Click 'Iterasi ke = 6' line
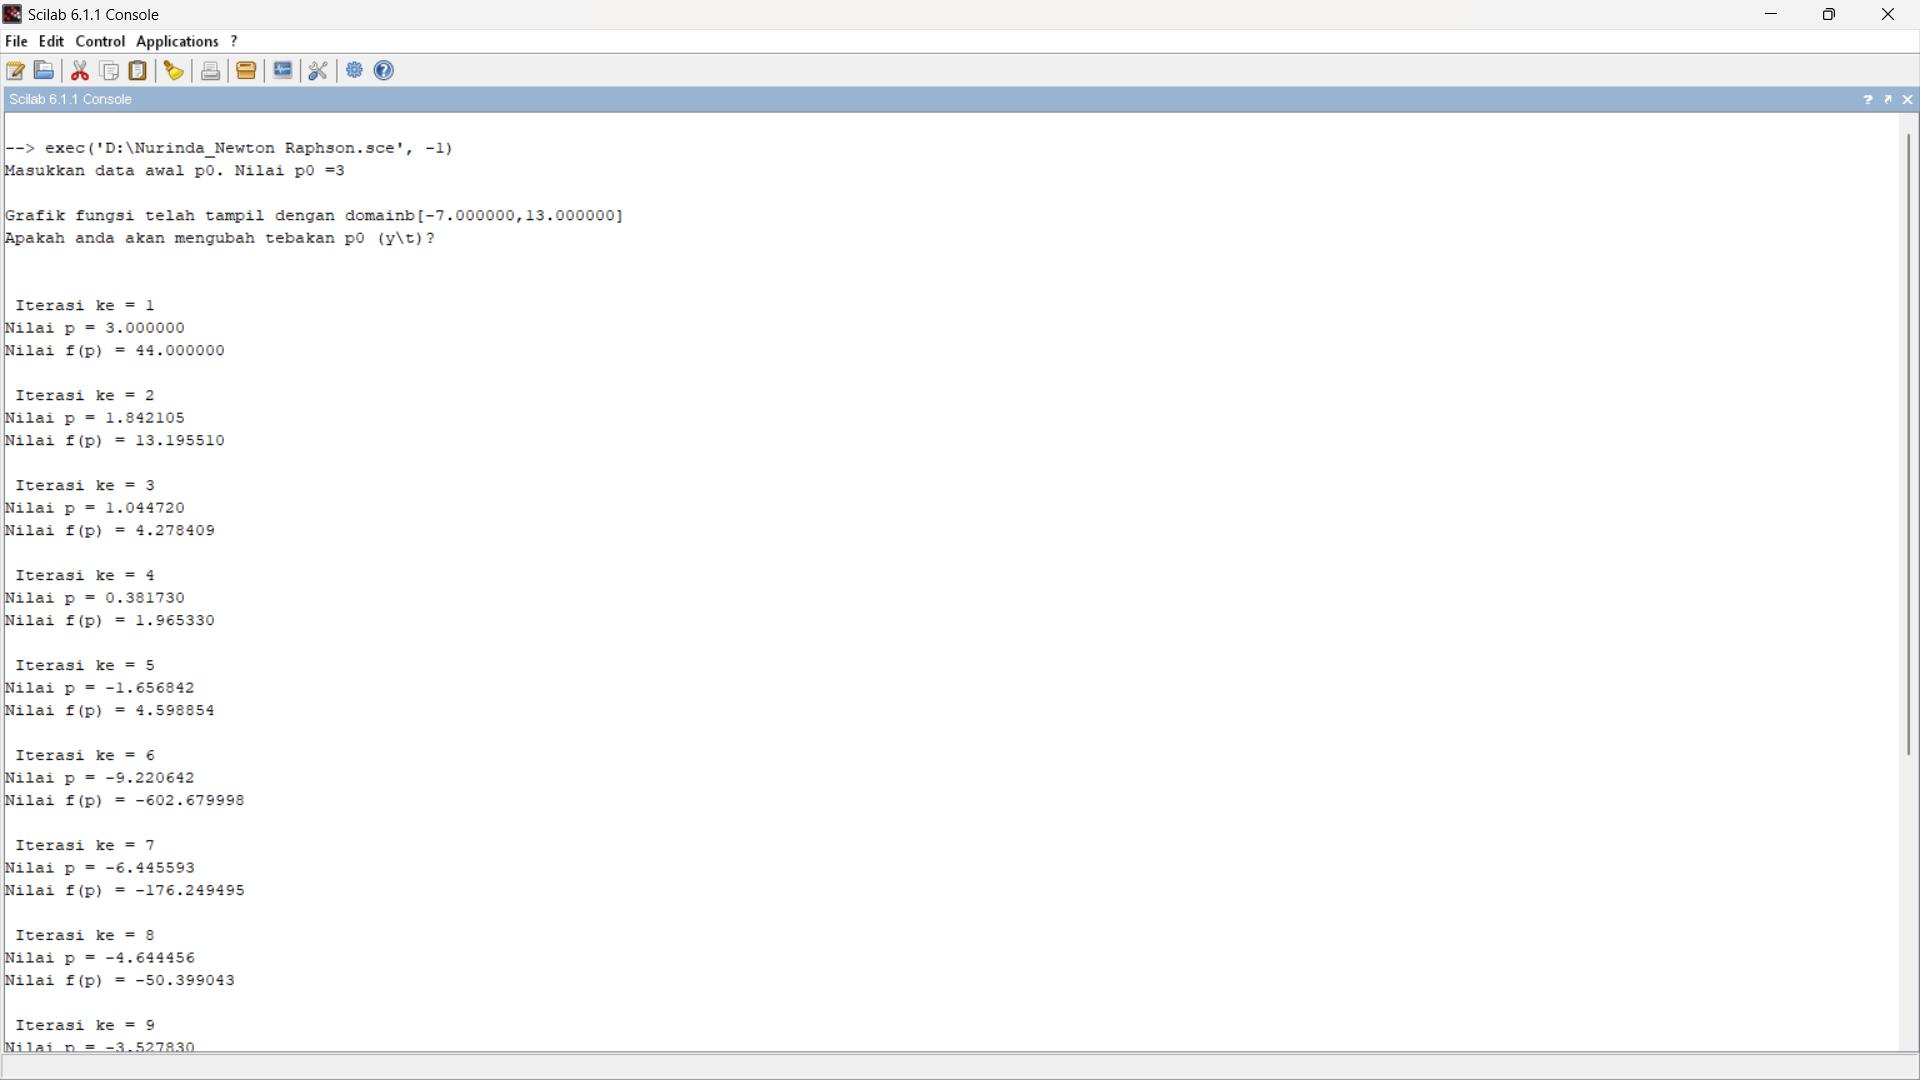 (x=85, y=756)
